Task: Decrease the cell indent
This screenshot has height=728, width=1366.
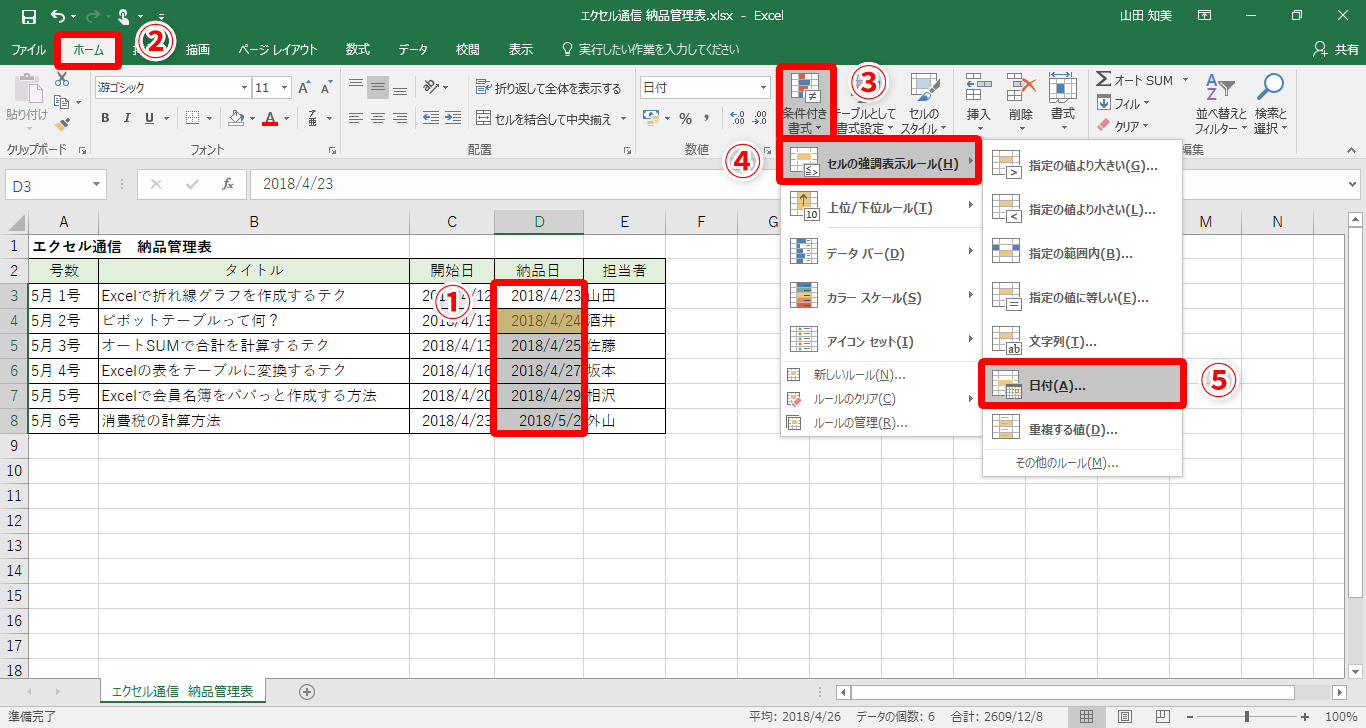Action: 431,118
